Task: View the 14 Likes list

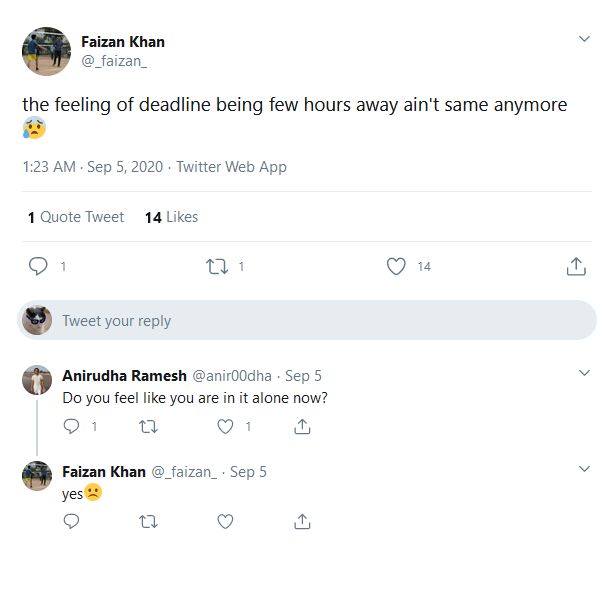Action: click(x=171, y=217)
